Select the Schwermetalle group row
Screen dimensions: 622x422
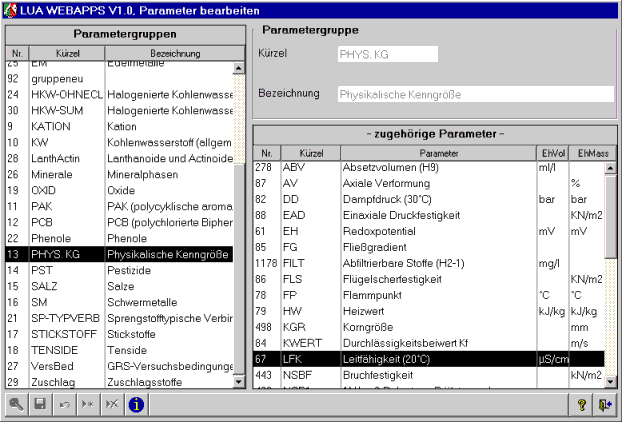pos(120,302)
